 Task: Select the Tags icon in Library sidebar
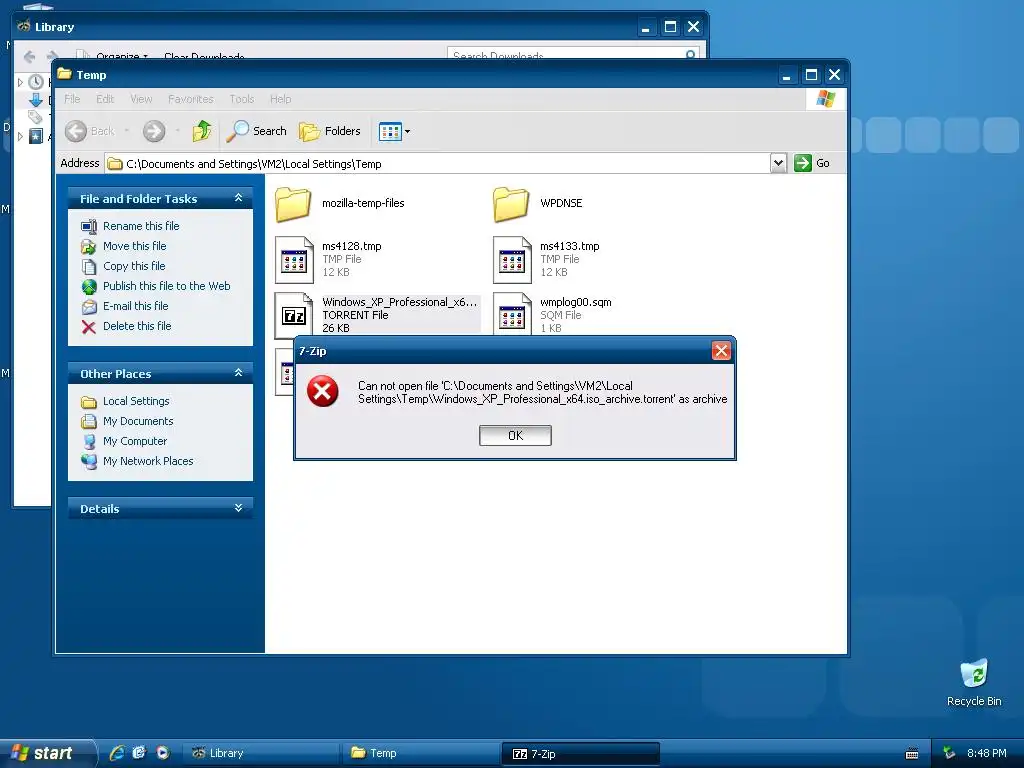[35, 117]
